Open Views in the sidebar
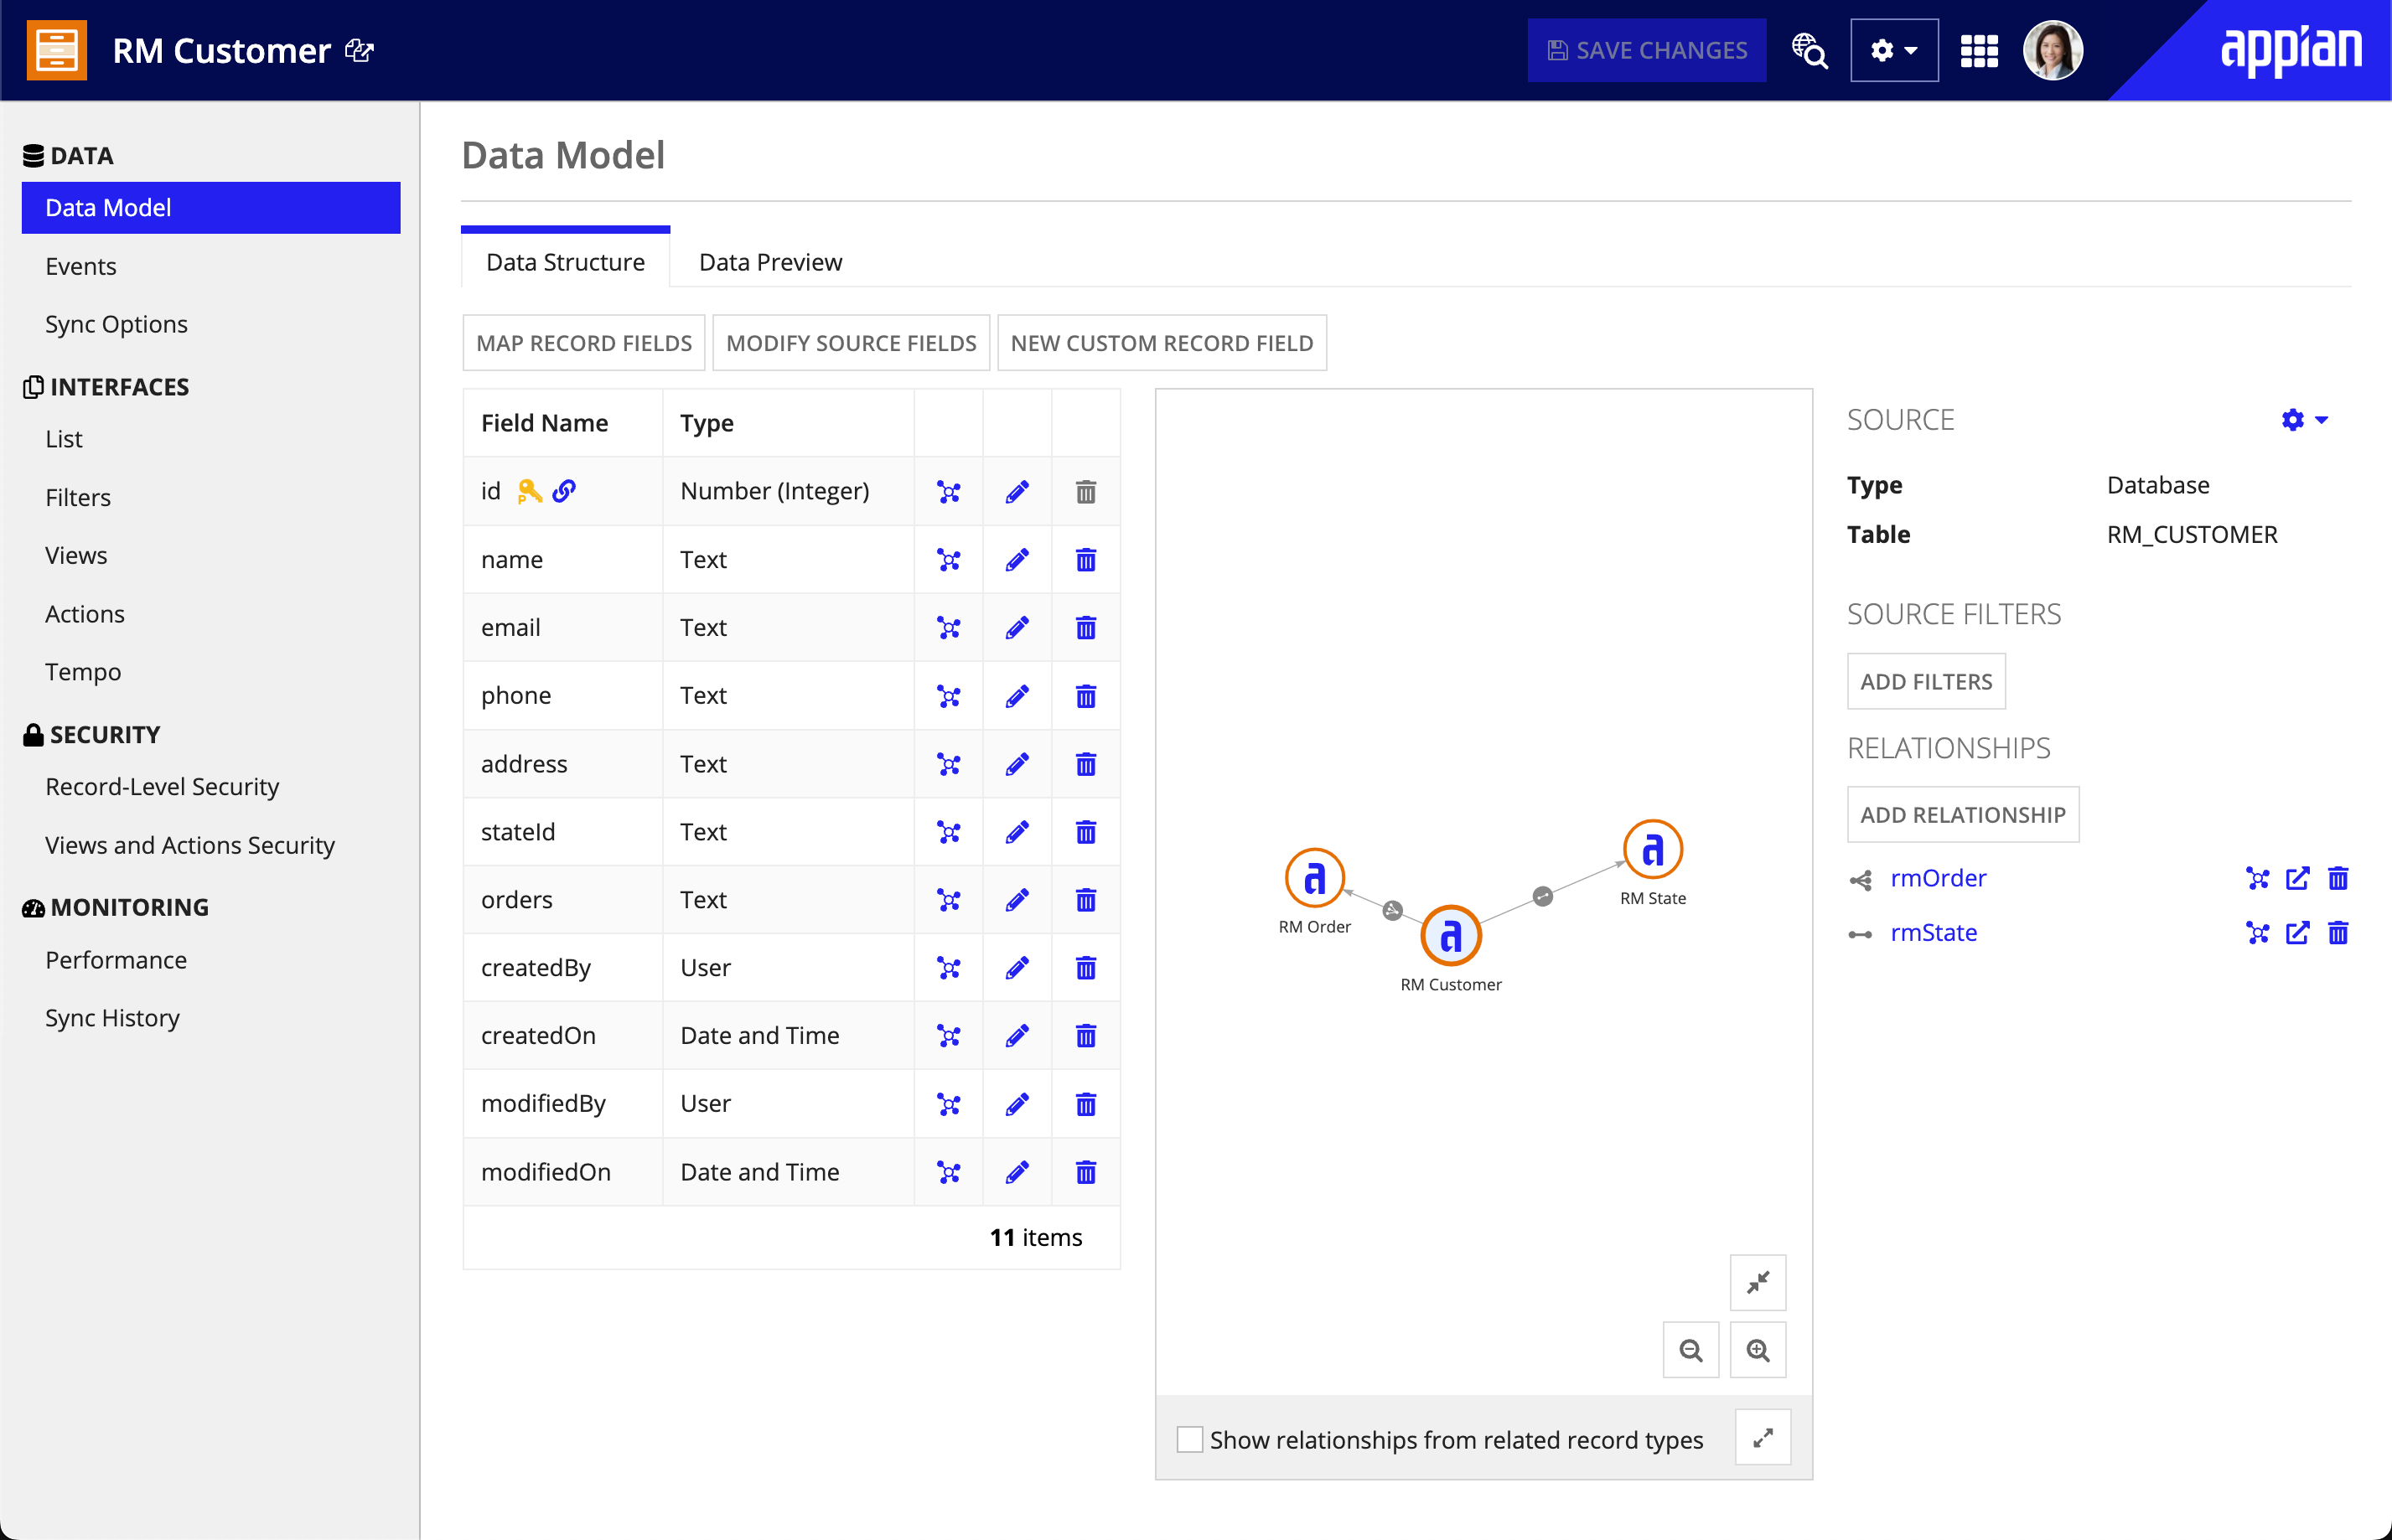 click(x=76, y=555)
